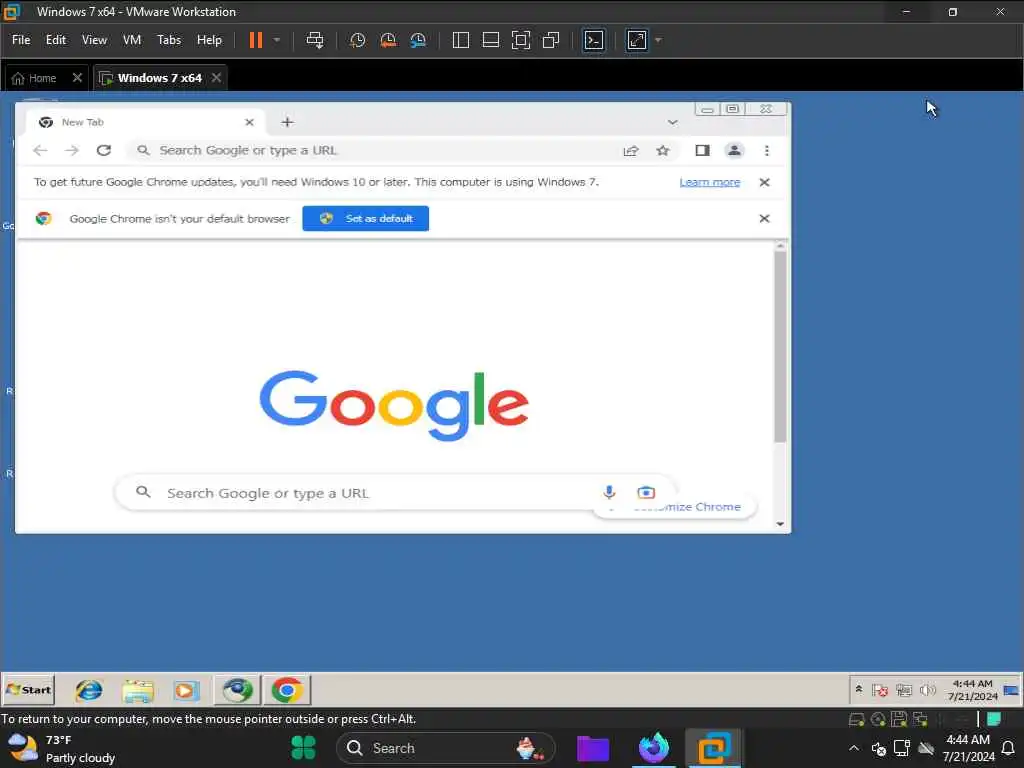Screen dimensions: 1024x768
Task: Click Windows 7 volume icon
Action: [927, 690]
